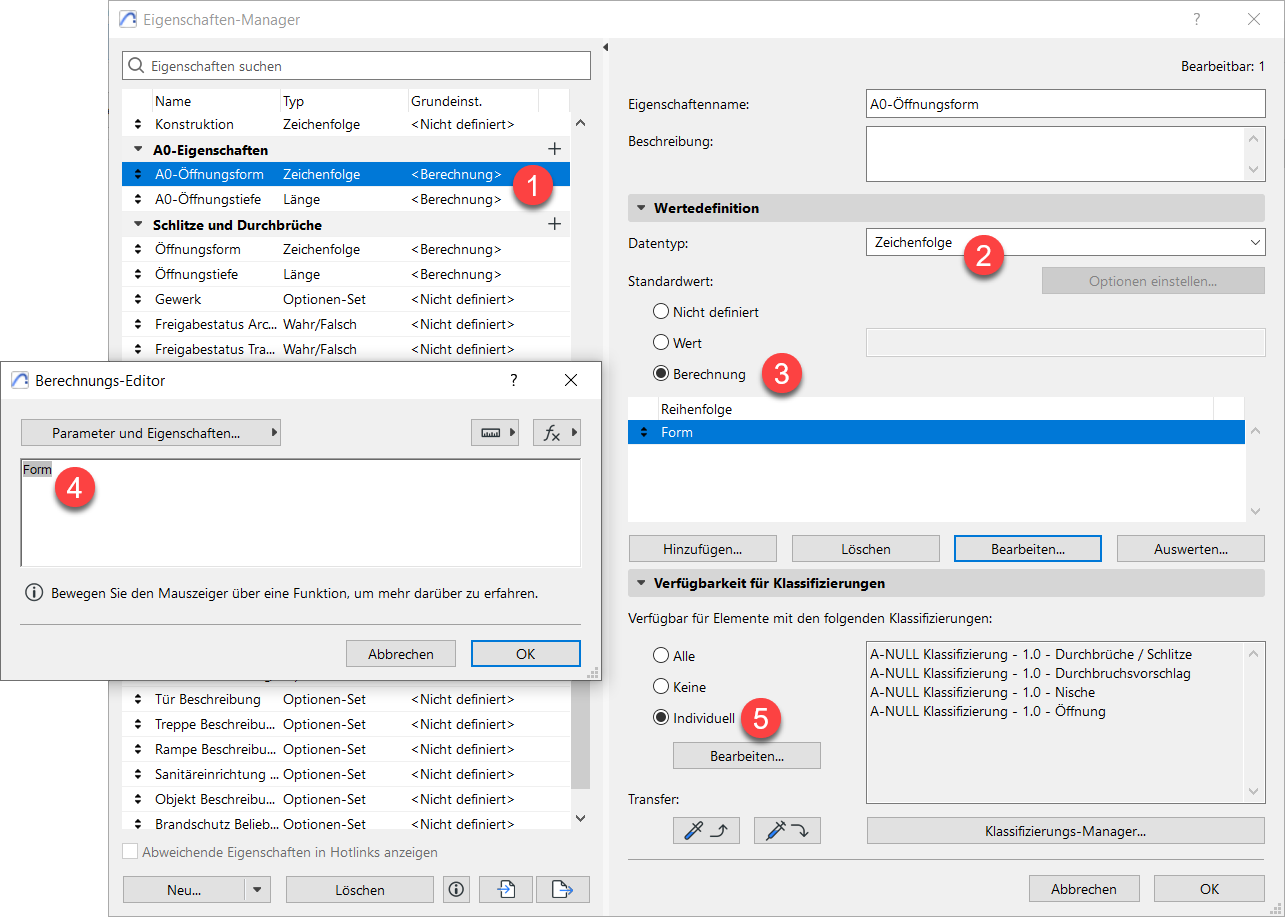Select Brandschutz Belieb... property row
The width and height of the screenshot is (1285, 917).
(346, 824)
